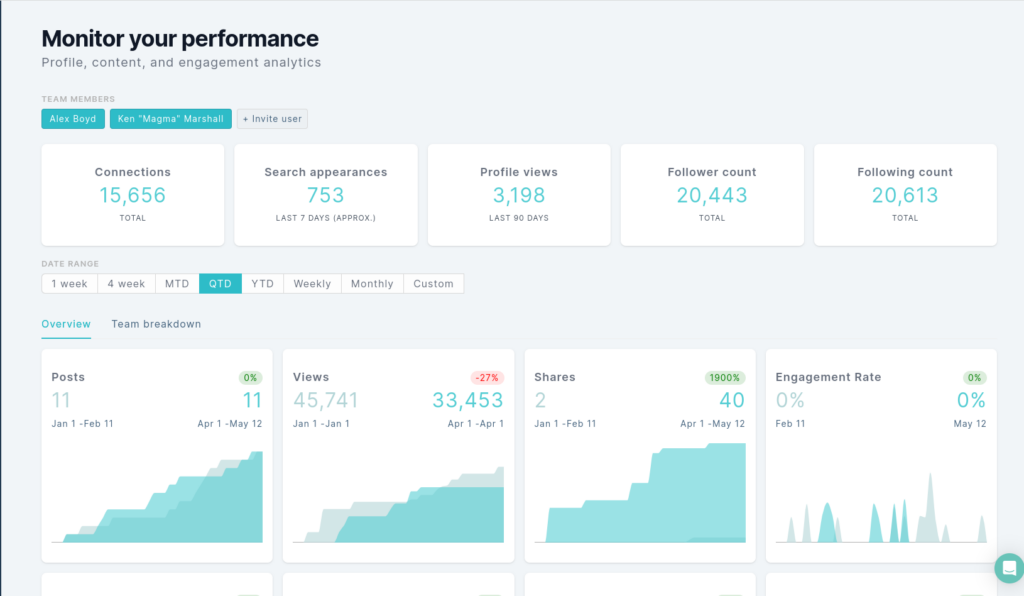Click the Connections stat card
Screen dimensions: 1024x596
pyautogui.click(x=133, y=195)
